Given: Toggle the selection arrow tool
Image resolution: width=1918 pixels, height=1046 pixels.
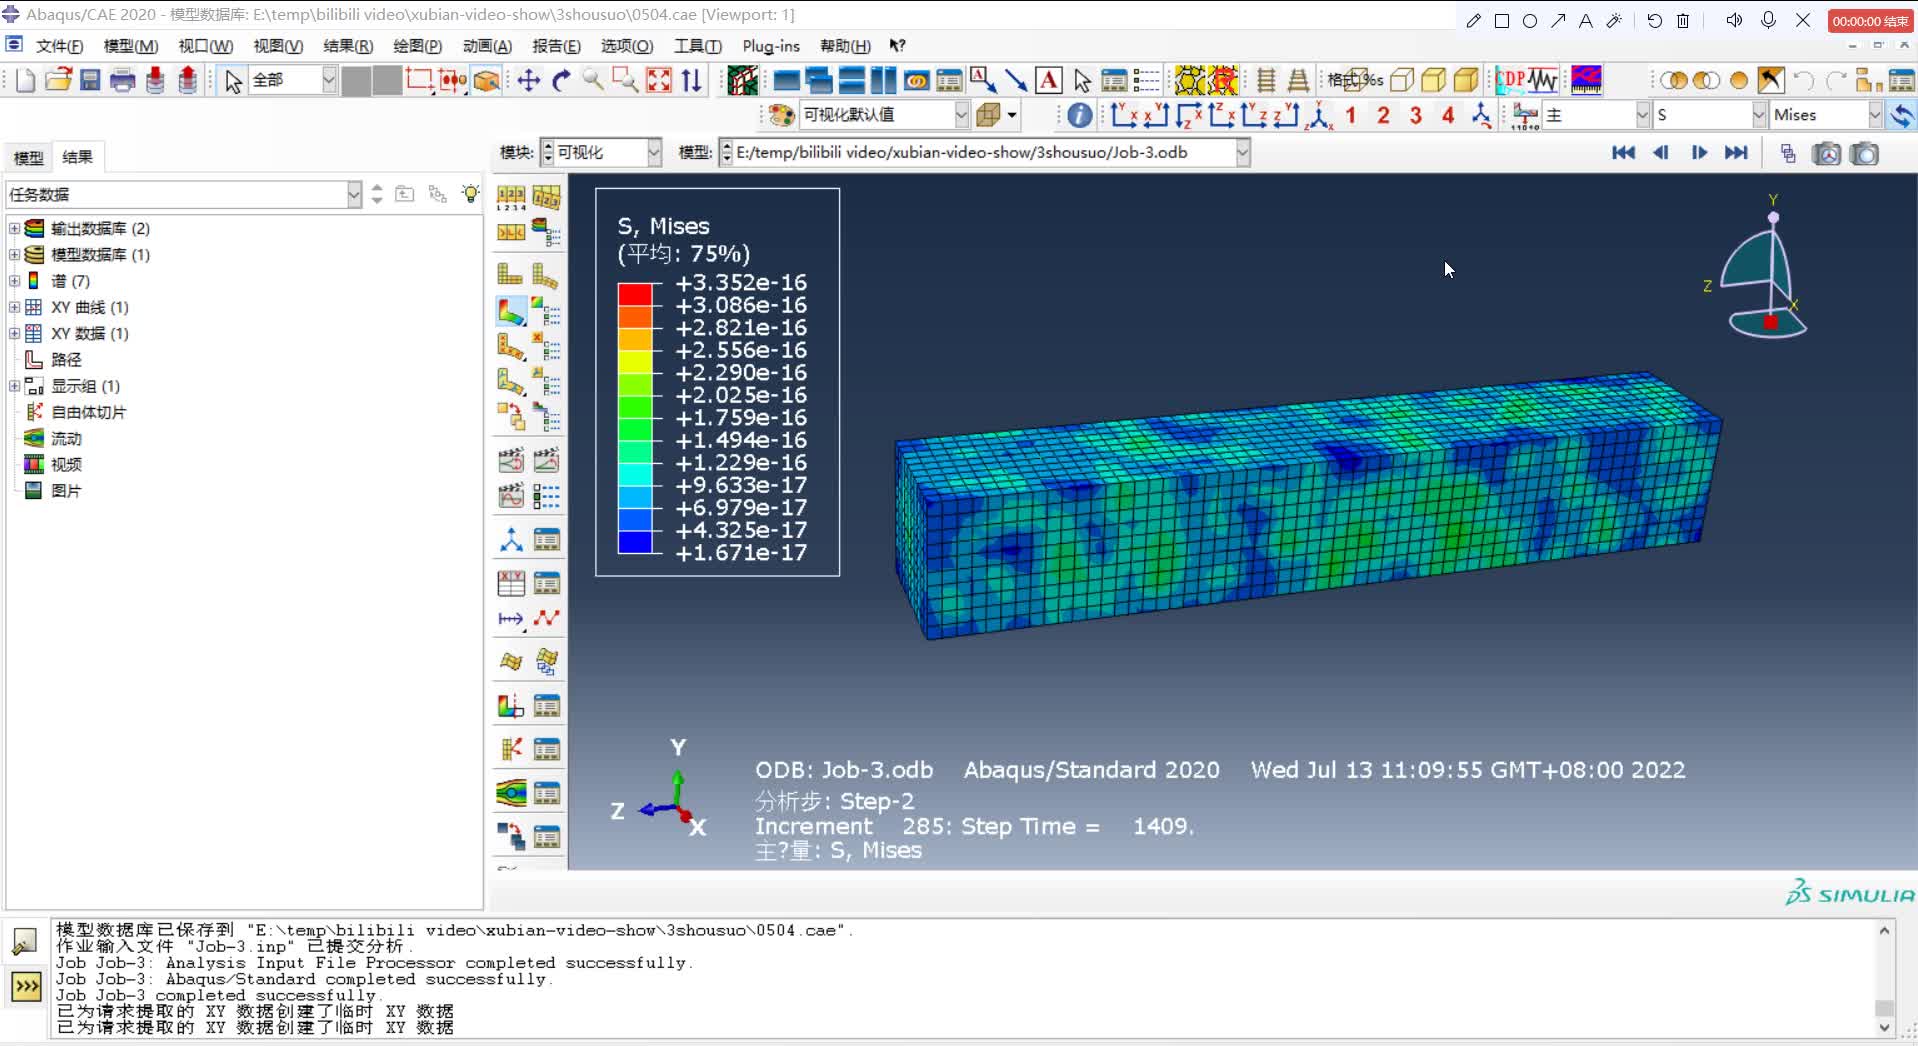Looking at the screenshot, I should 233,80.
